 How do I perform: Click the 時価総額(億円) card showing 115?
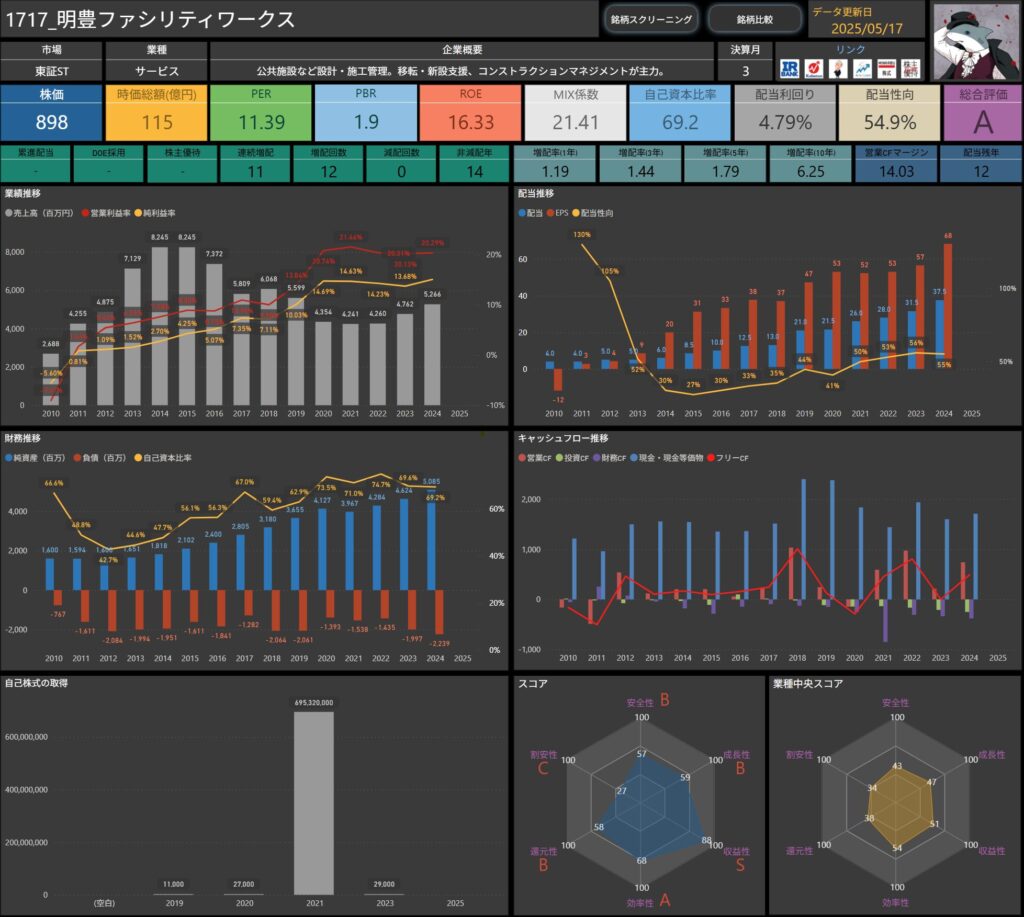click(x=157, y=112)
